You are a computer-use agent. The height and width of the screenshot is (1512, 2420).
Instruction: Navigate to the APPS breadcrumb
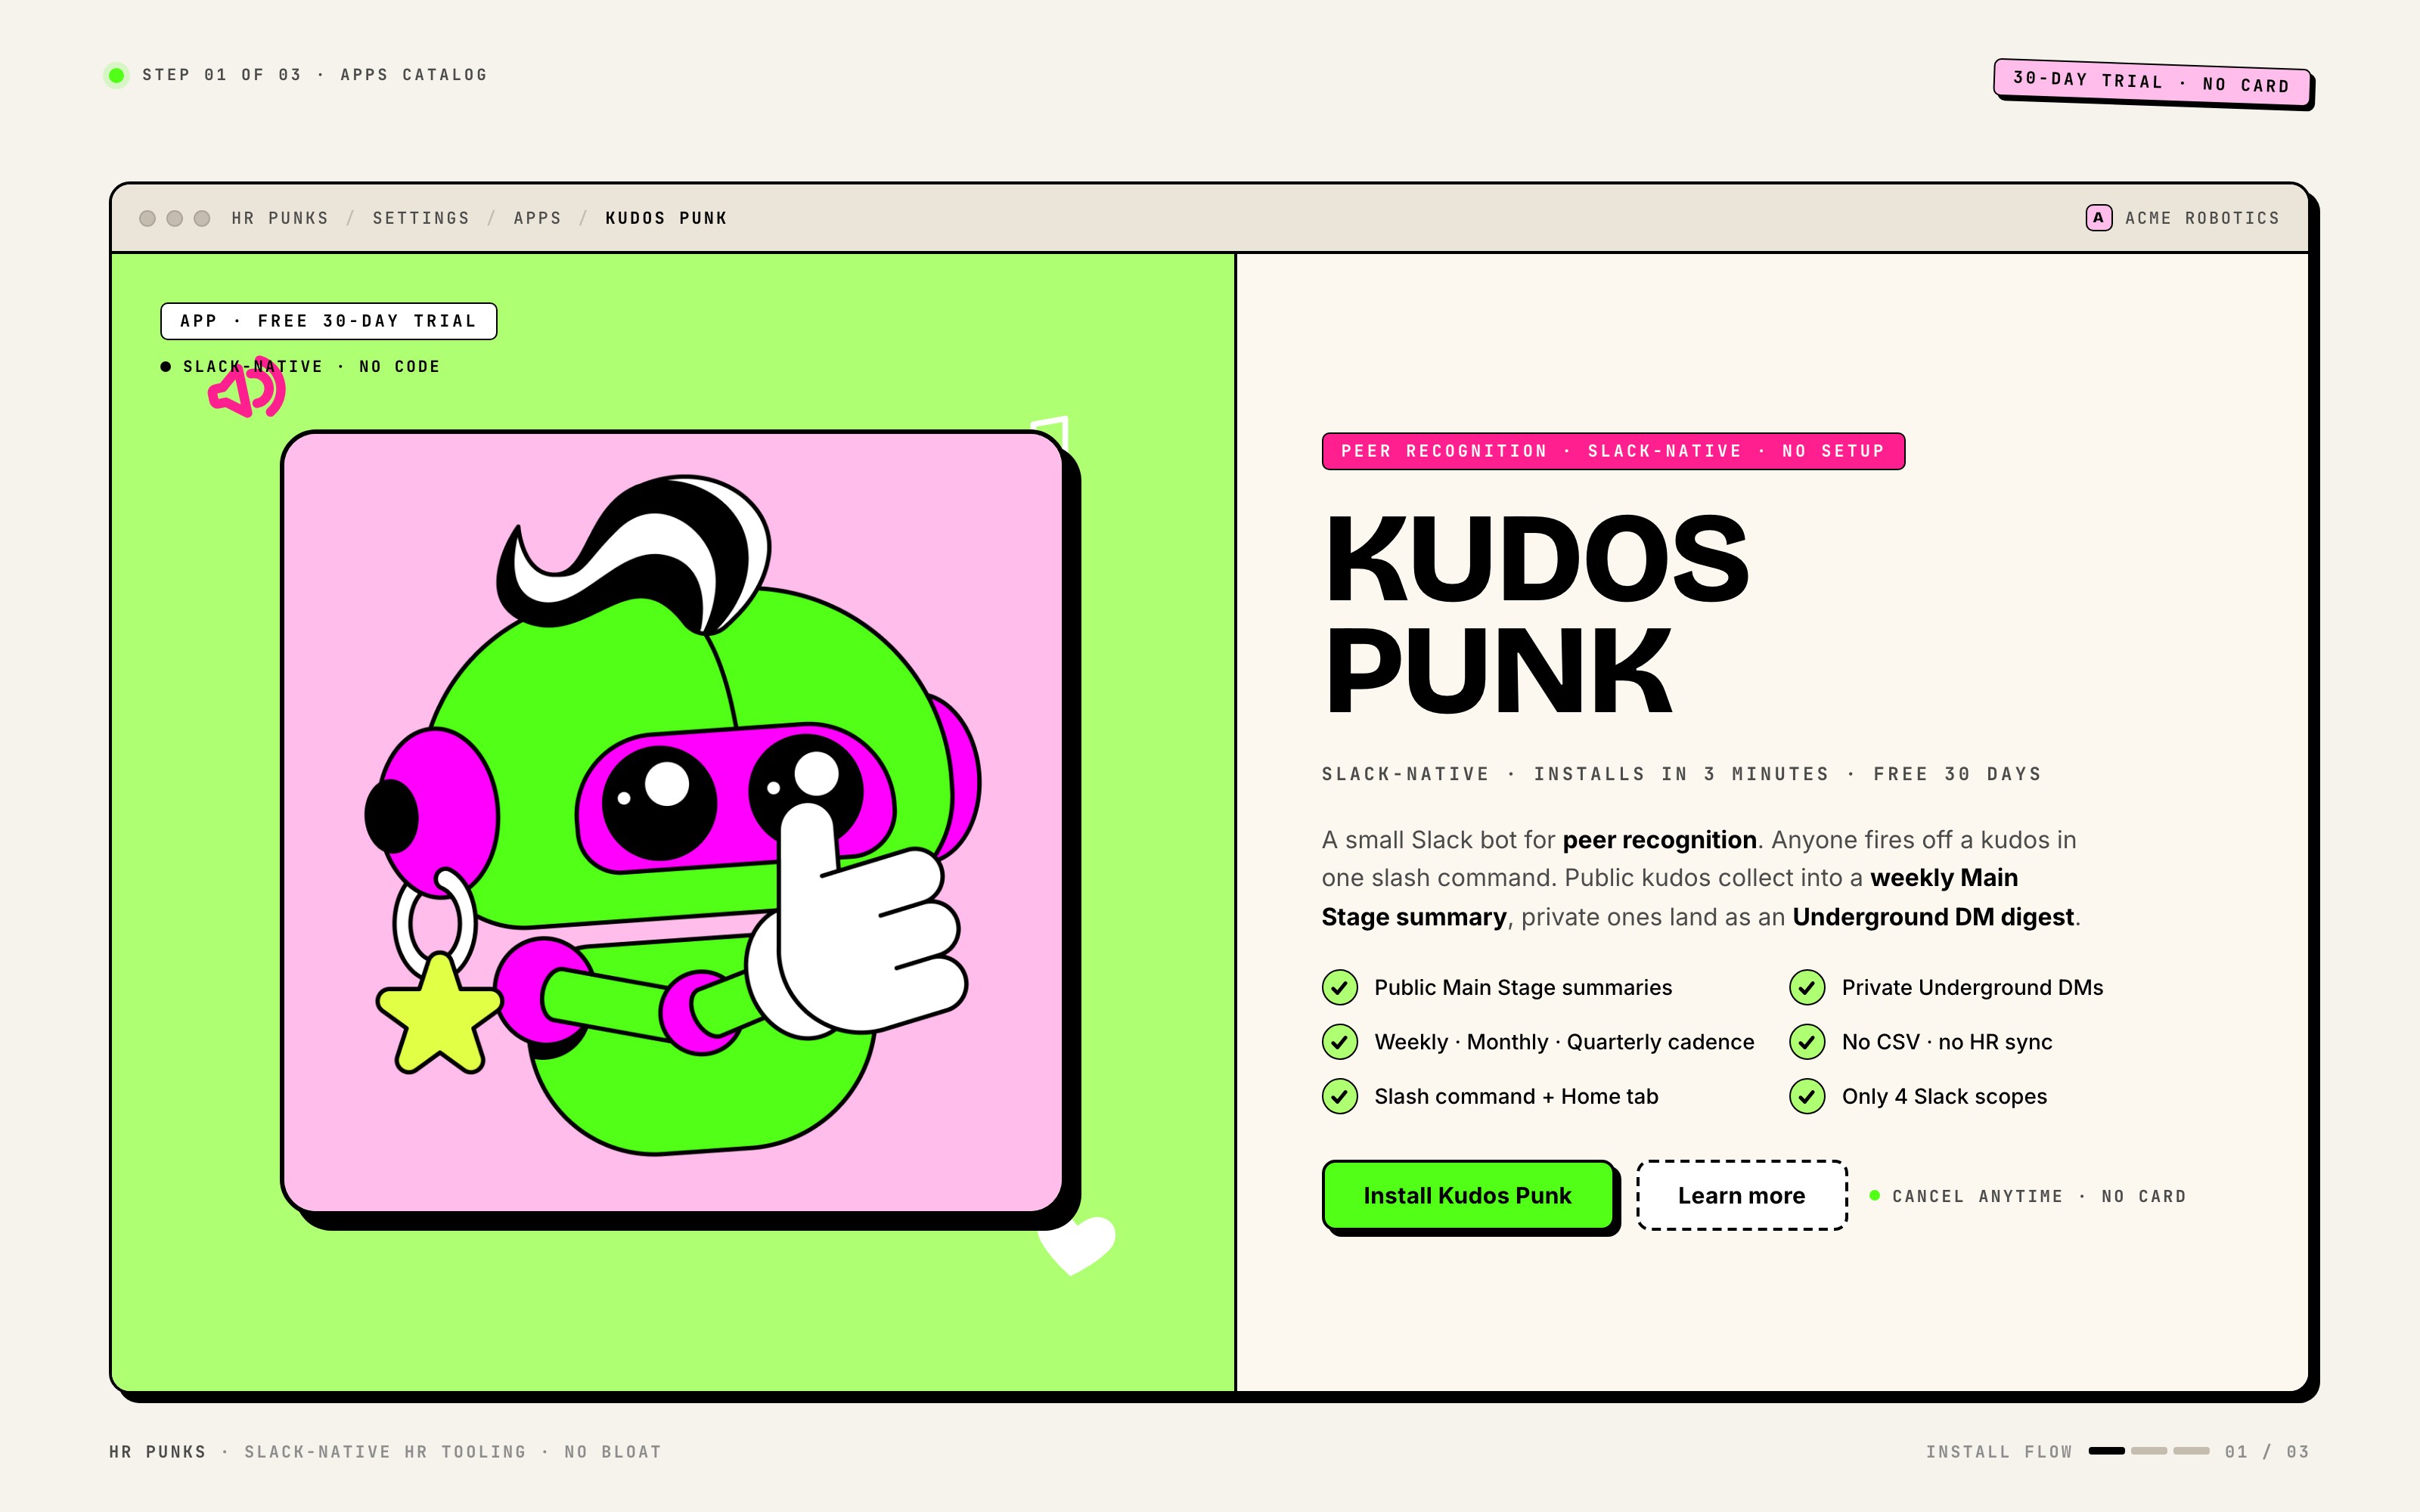tap(537, 218)
